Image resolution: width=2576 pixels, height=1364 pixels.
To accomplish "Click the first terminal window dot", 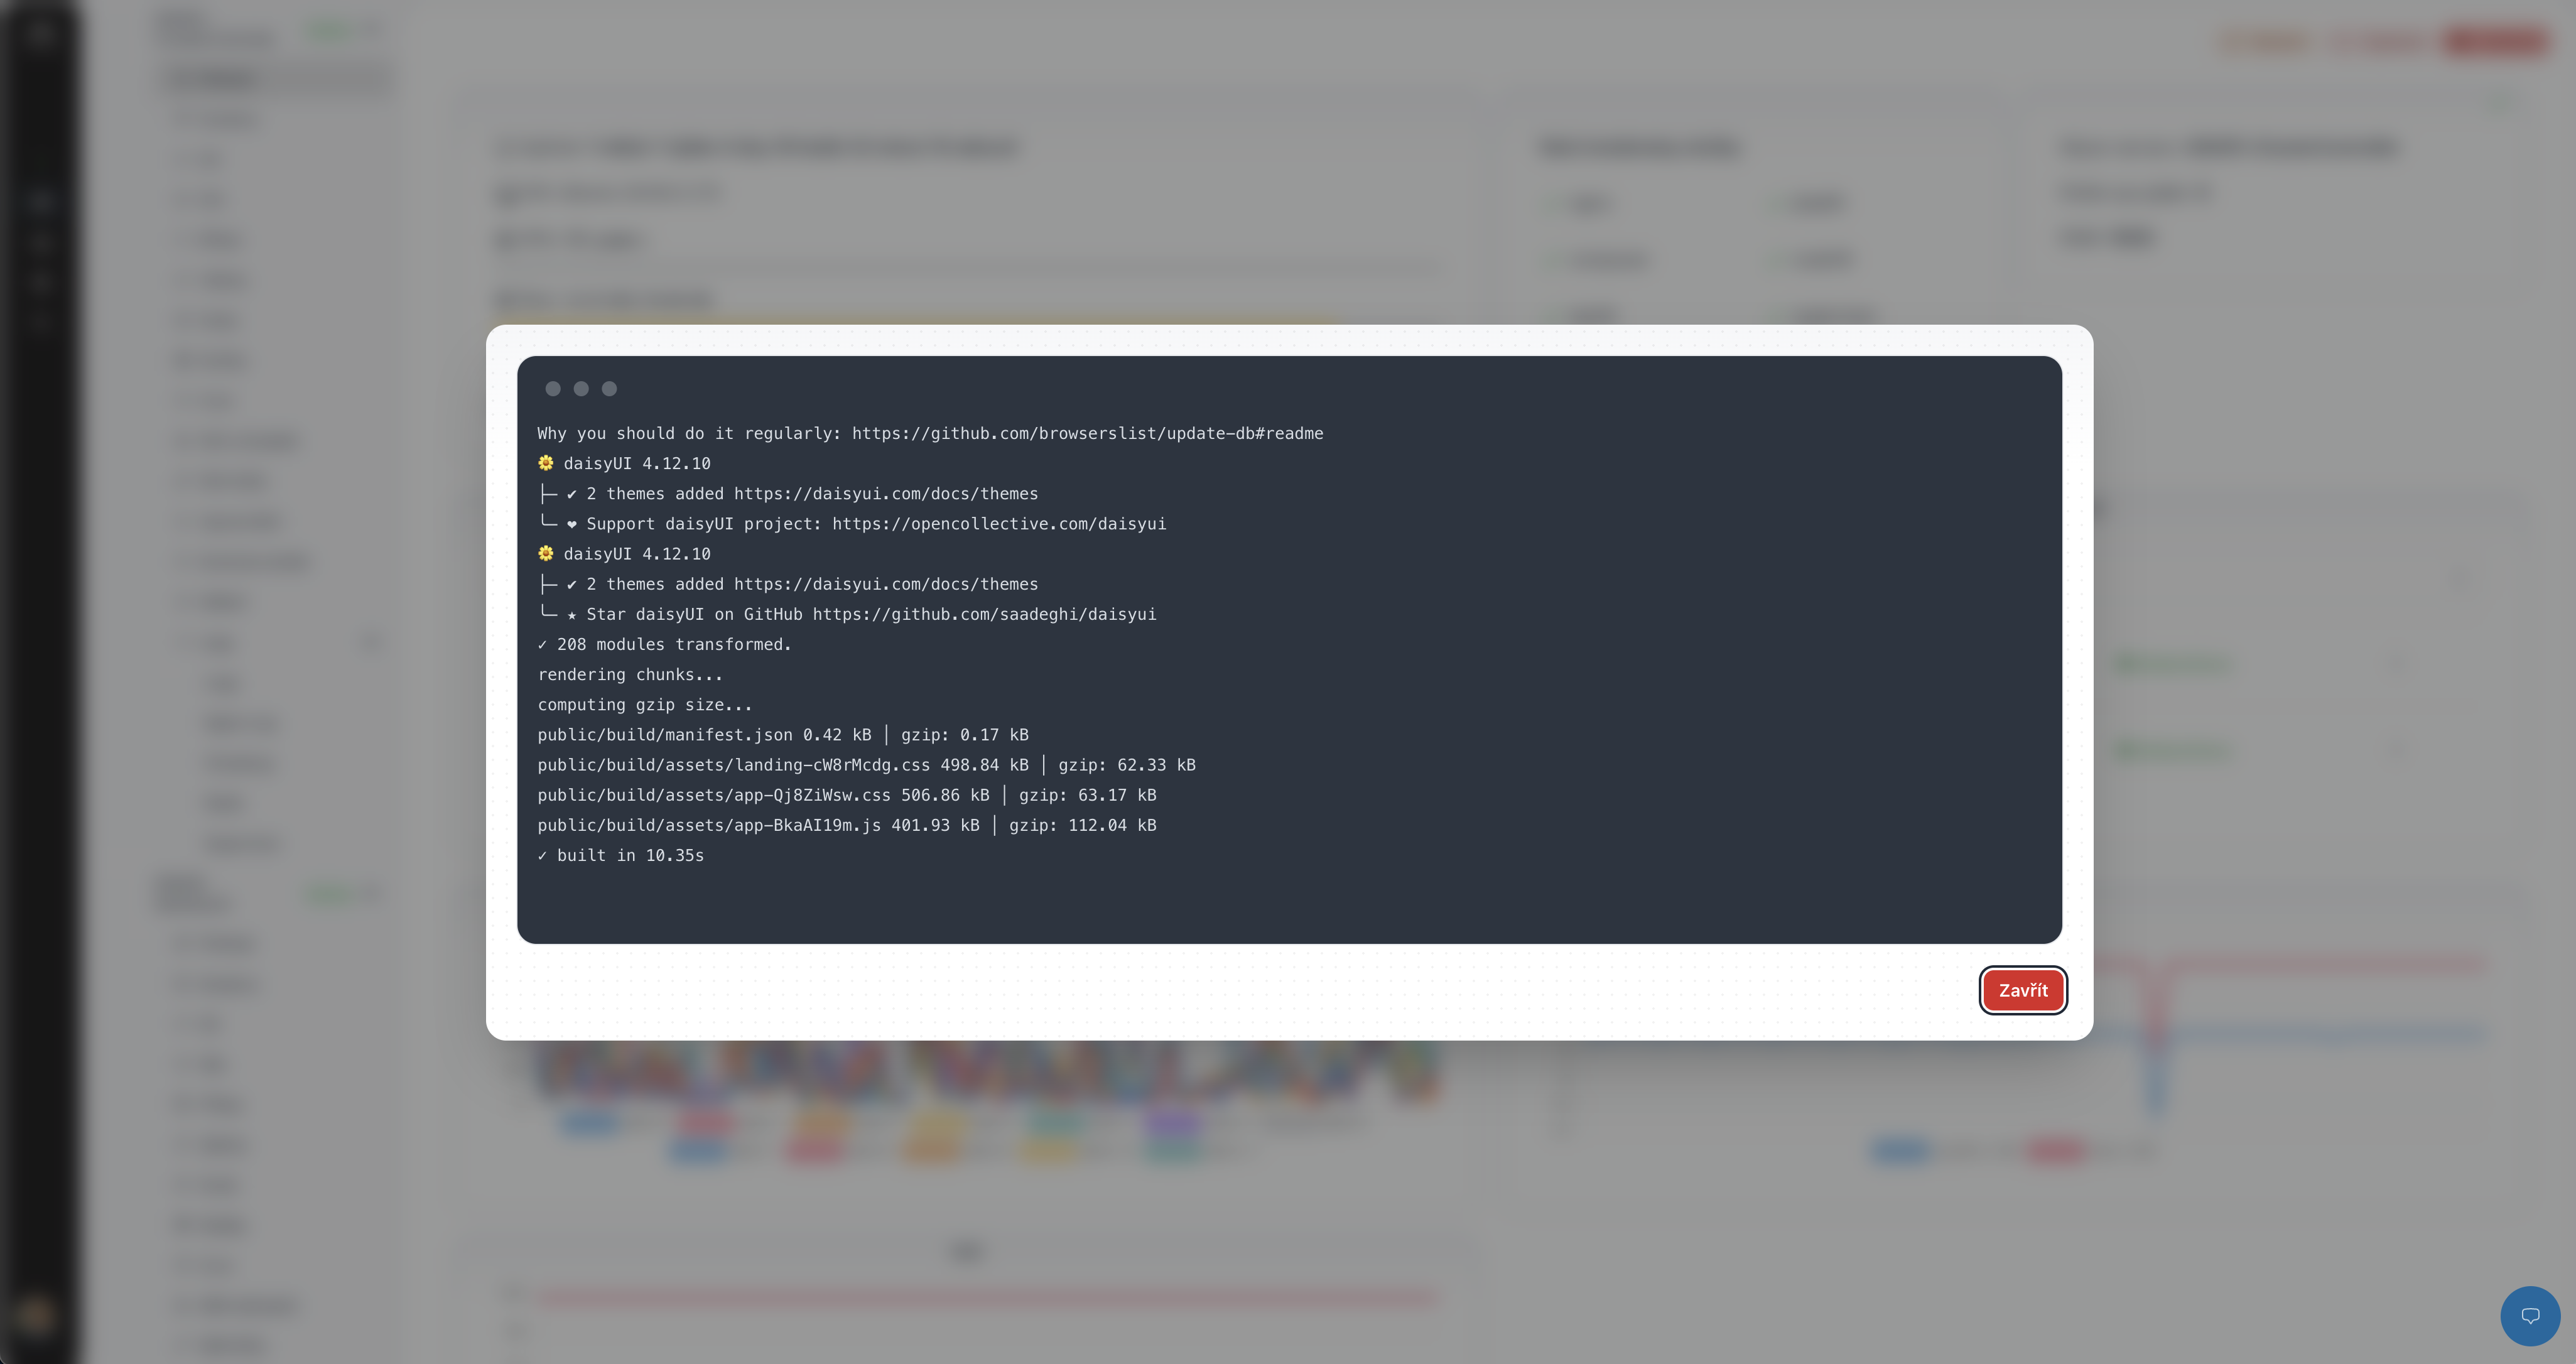I will pyautogui.click(x=553, y=388).
